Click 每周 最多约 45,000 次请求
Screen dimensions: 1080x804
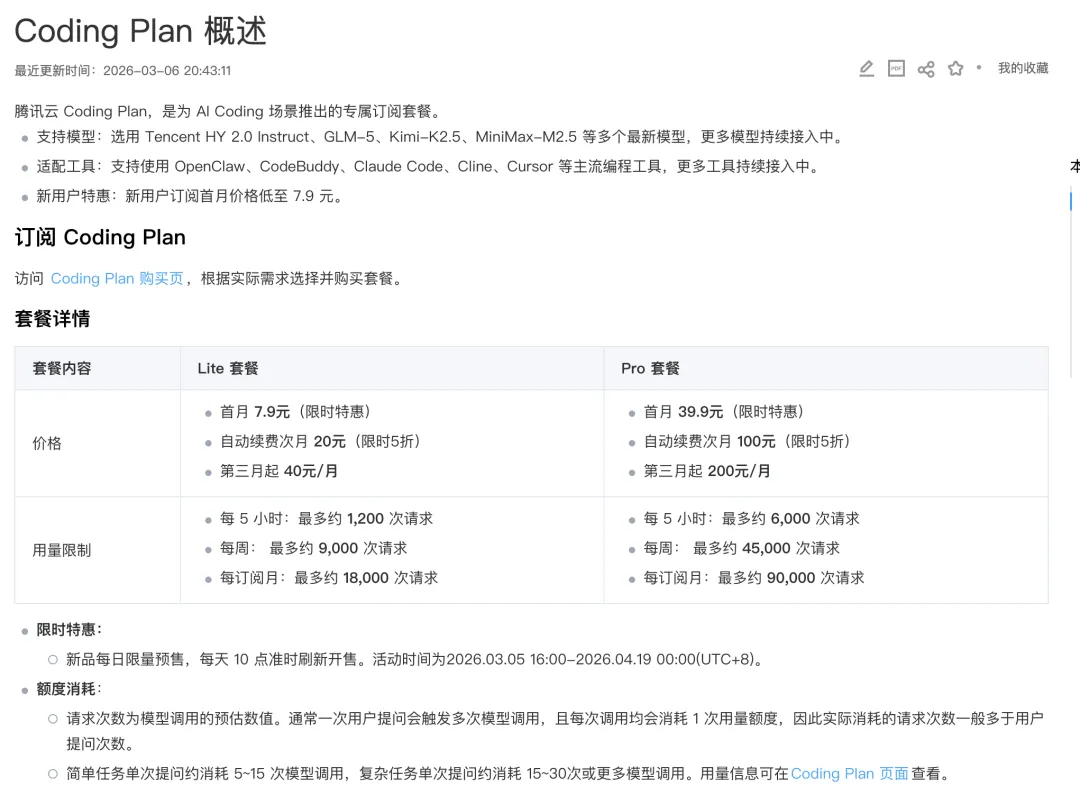coord(742,548)
